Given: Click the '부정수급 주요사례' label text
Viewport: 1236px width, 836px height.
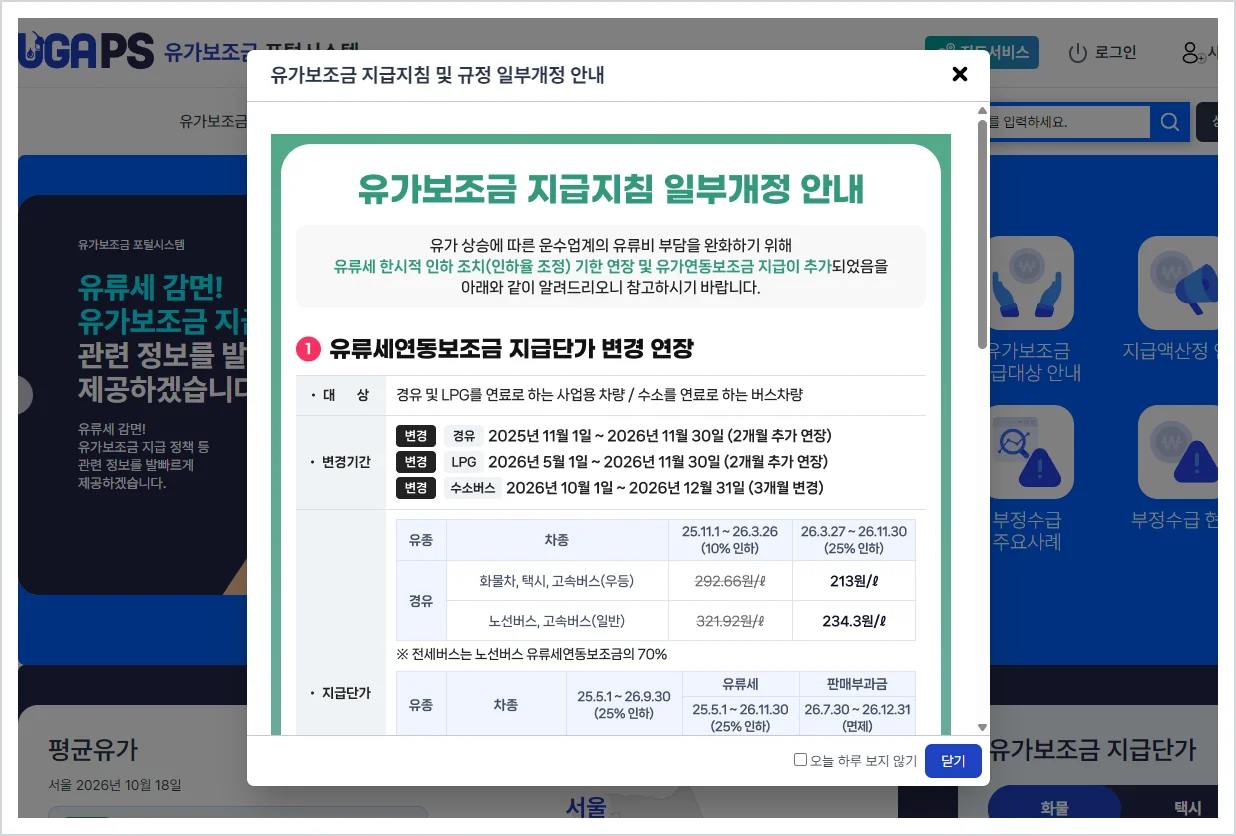Looking at the screenshot, I should coord(1027,531).
